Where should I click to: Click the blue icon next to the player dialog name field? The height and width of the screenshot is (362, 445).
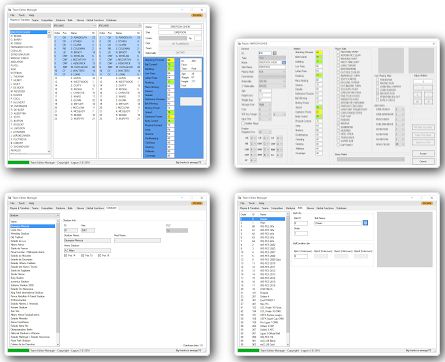(x=284, y=62)
